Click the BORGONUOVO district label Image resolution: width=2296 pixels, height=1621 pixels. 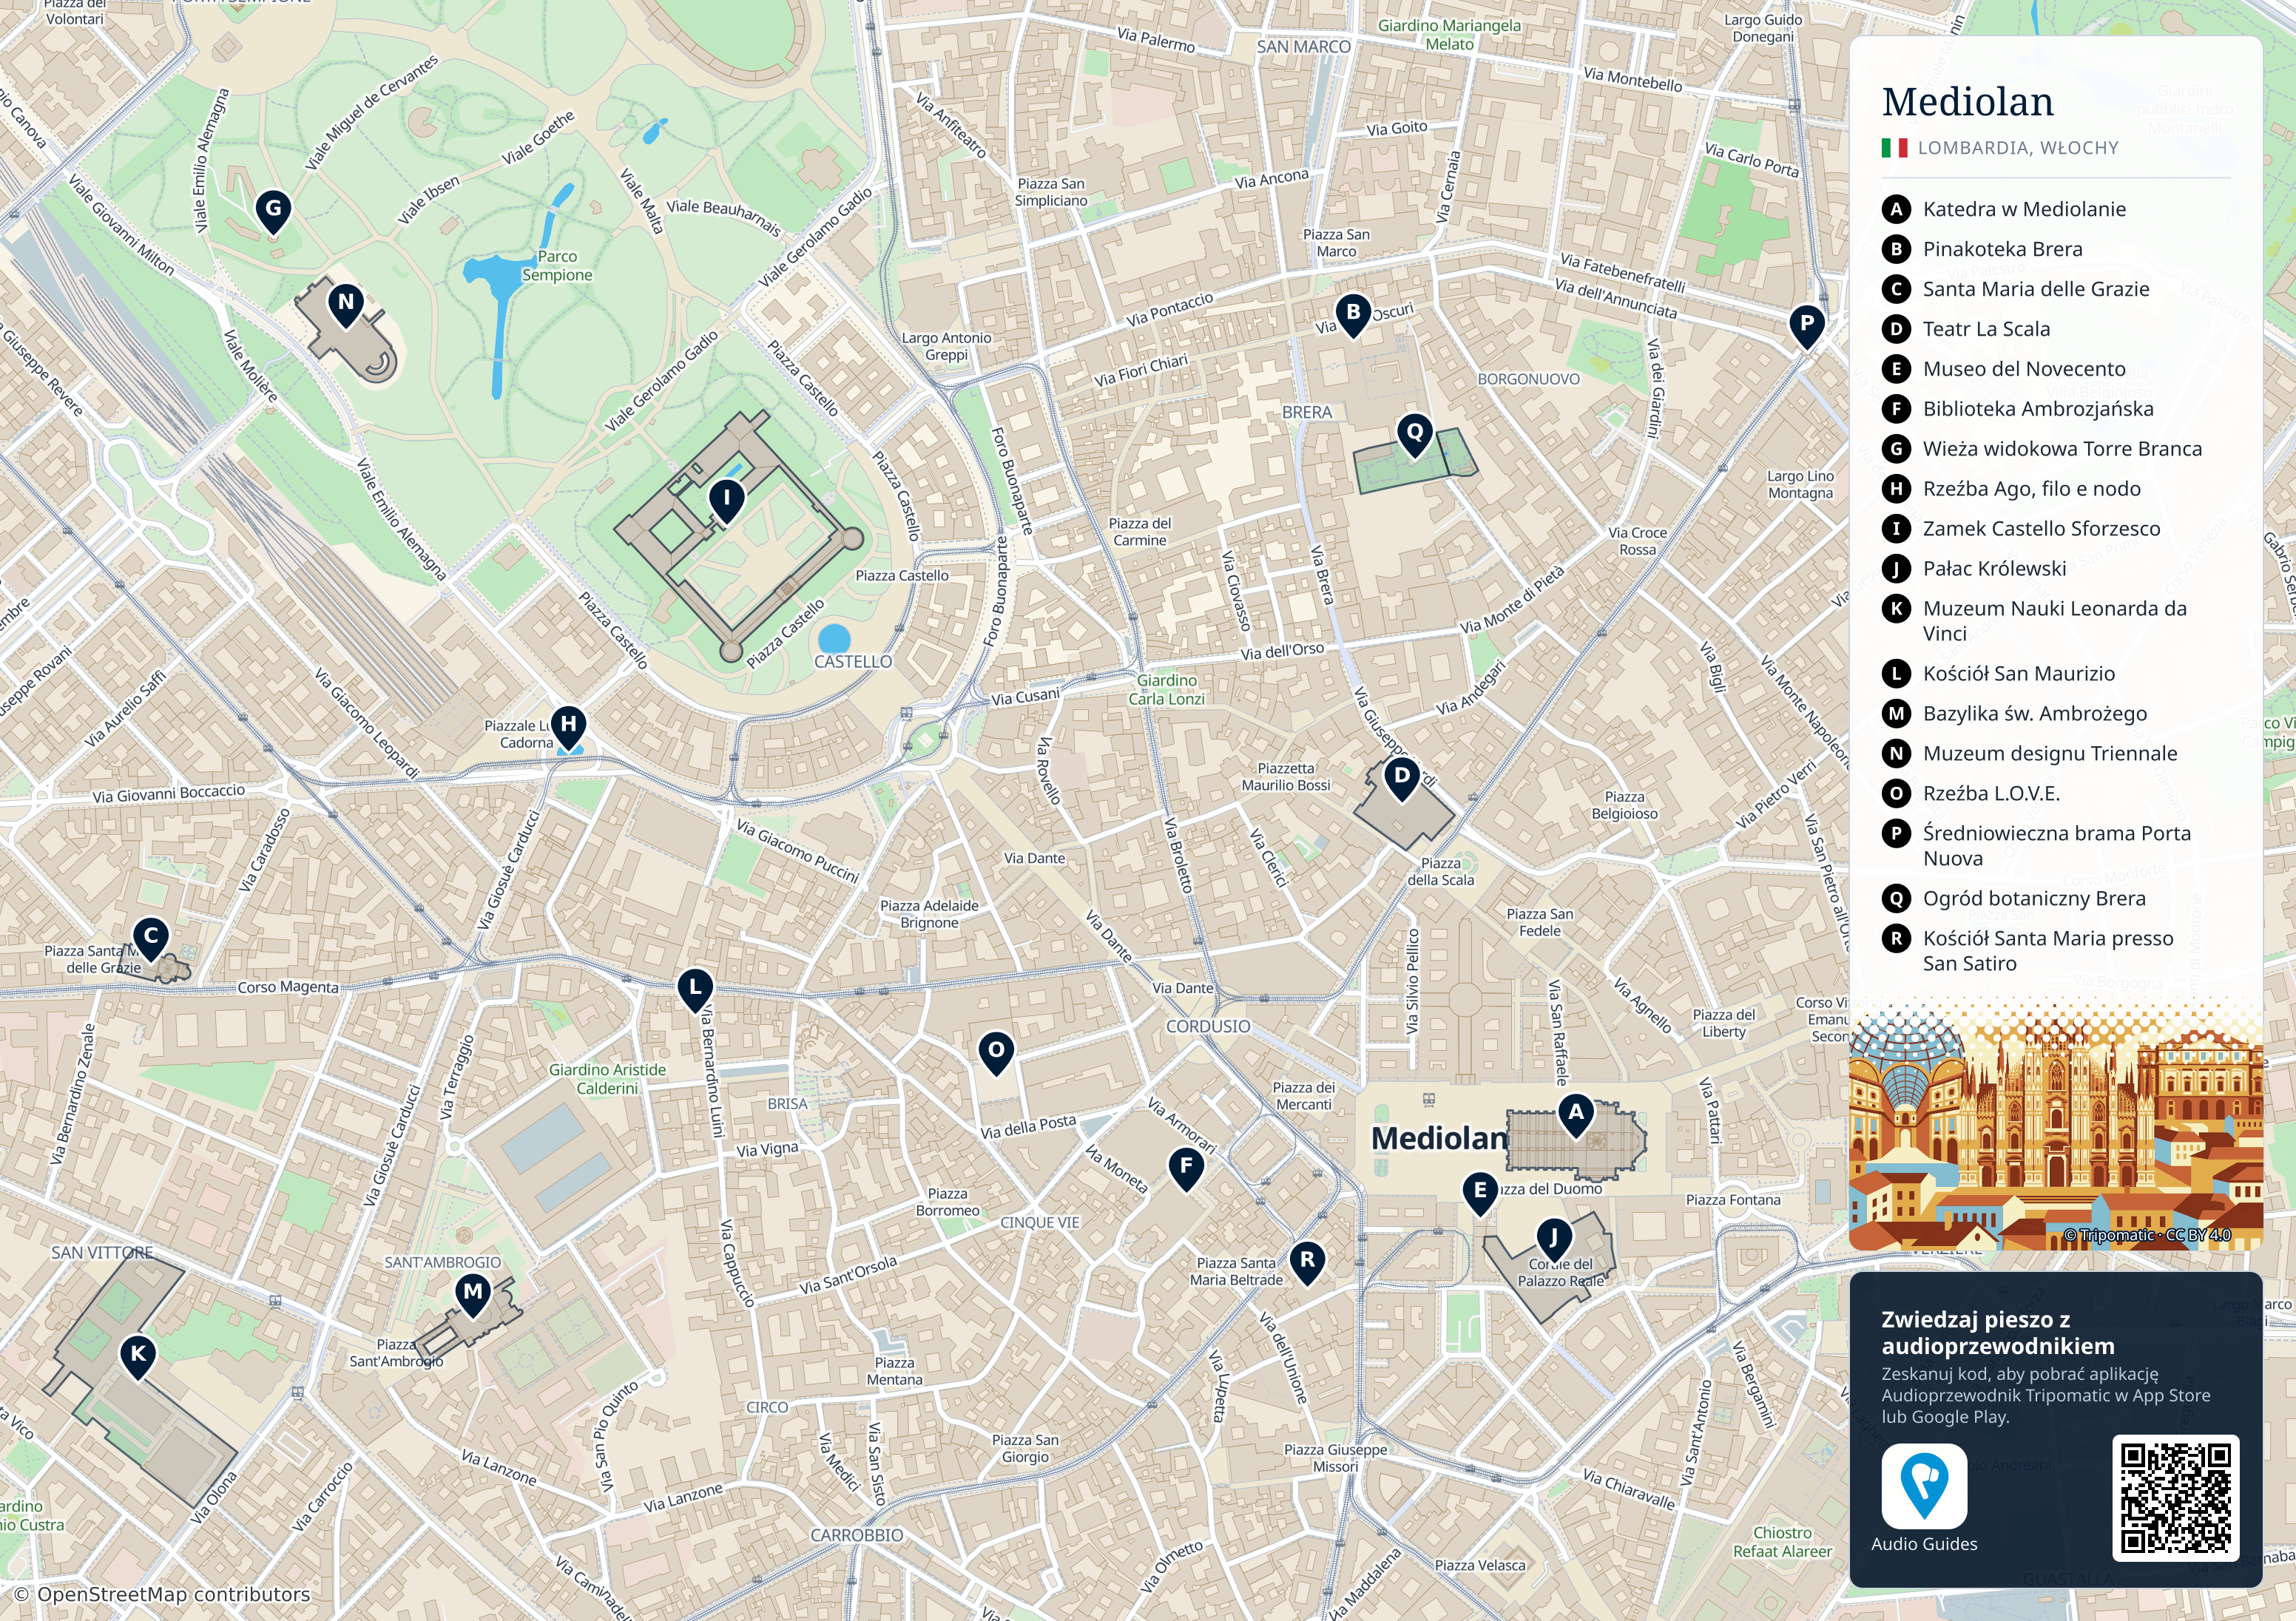point(1529,379)
